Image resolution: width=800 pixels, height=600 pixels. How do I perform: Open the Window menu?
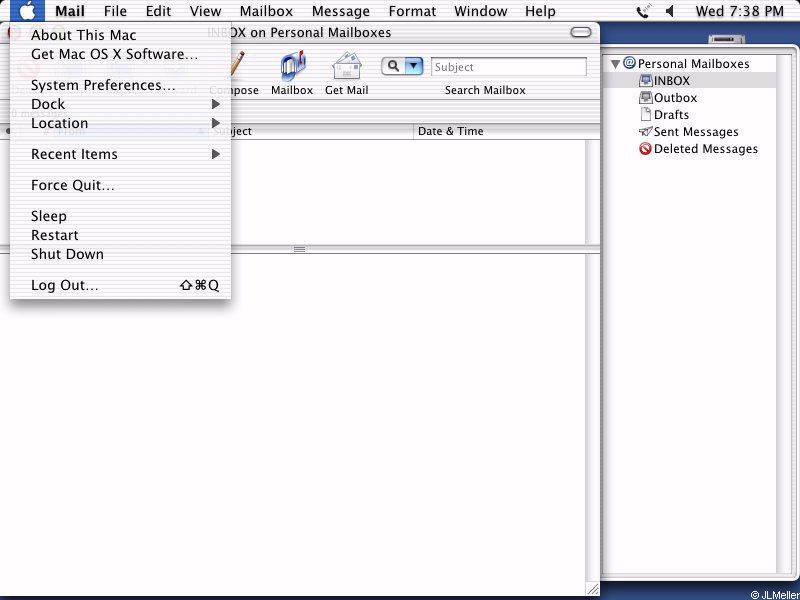pos(481,11)
